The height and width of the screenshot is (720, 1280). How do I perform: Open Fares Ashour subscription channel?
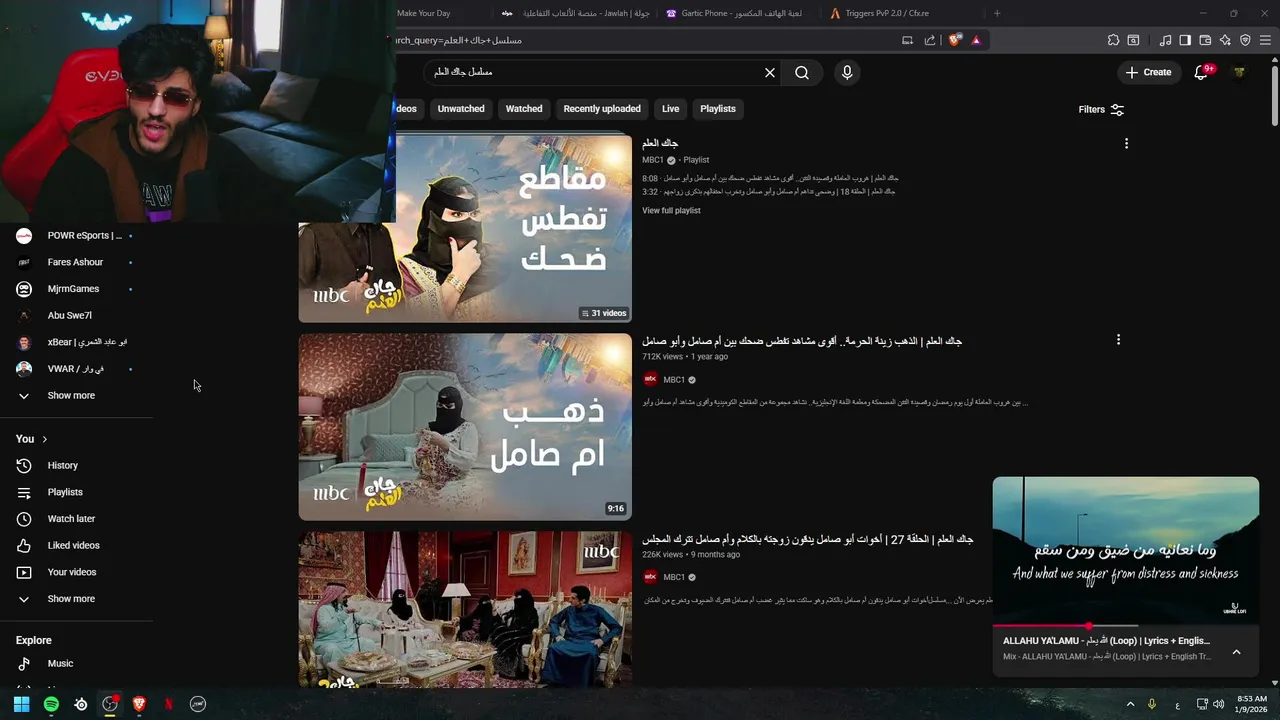click(x=76, y=262)
